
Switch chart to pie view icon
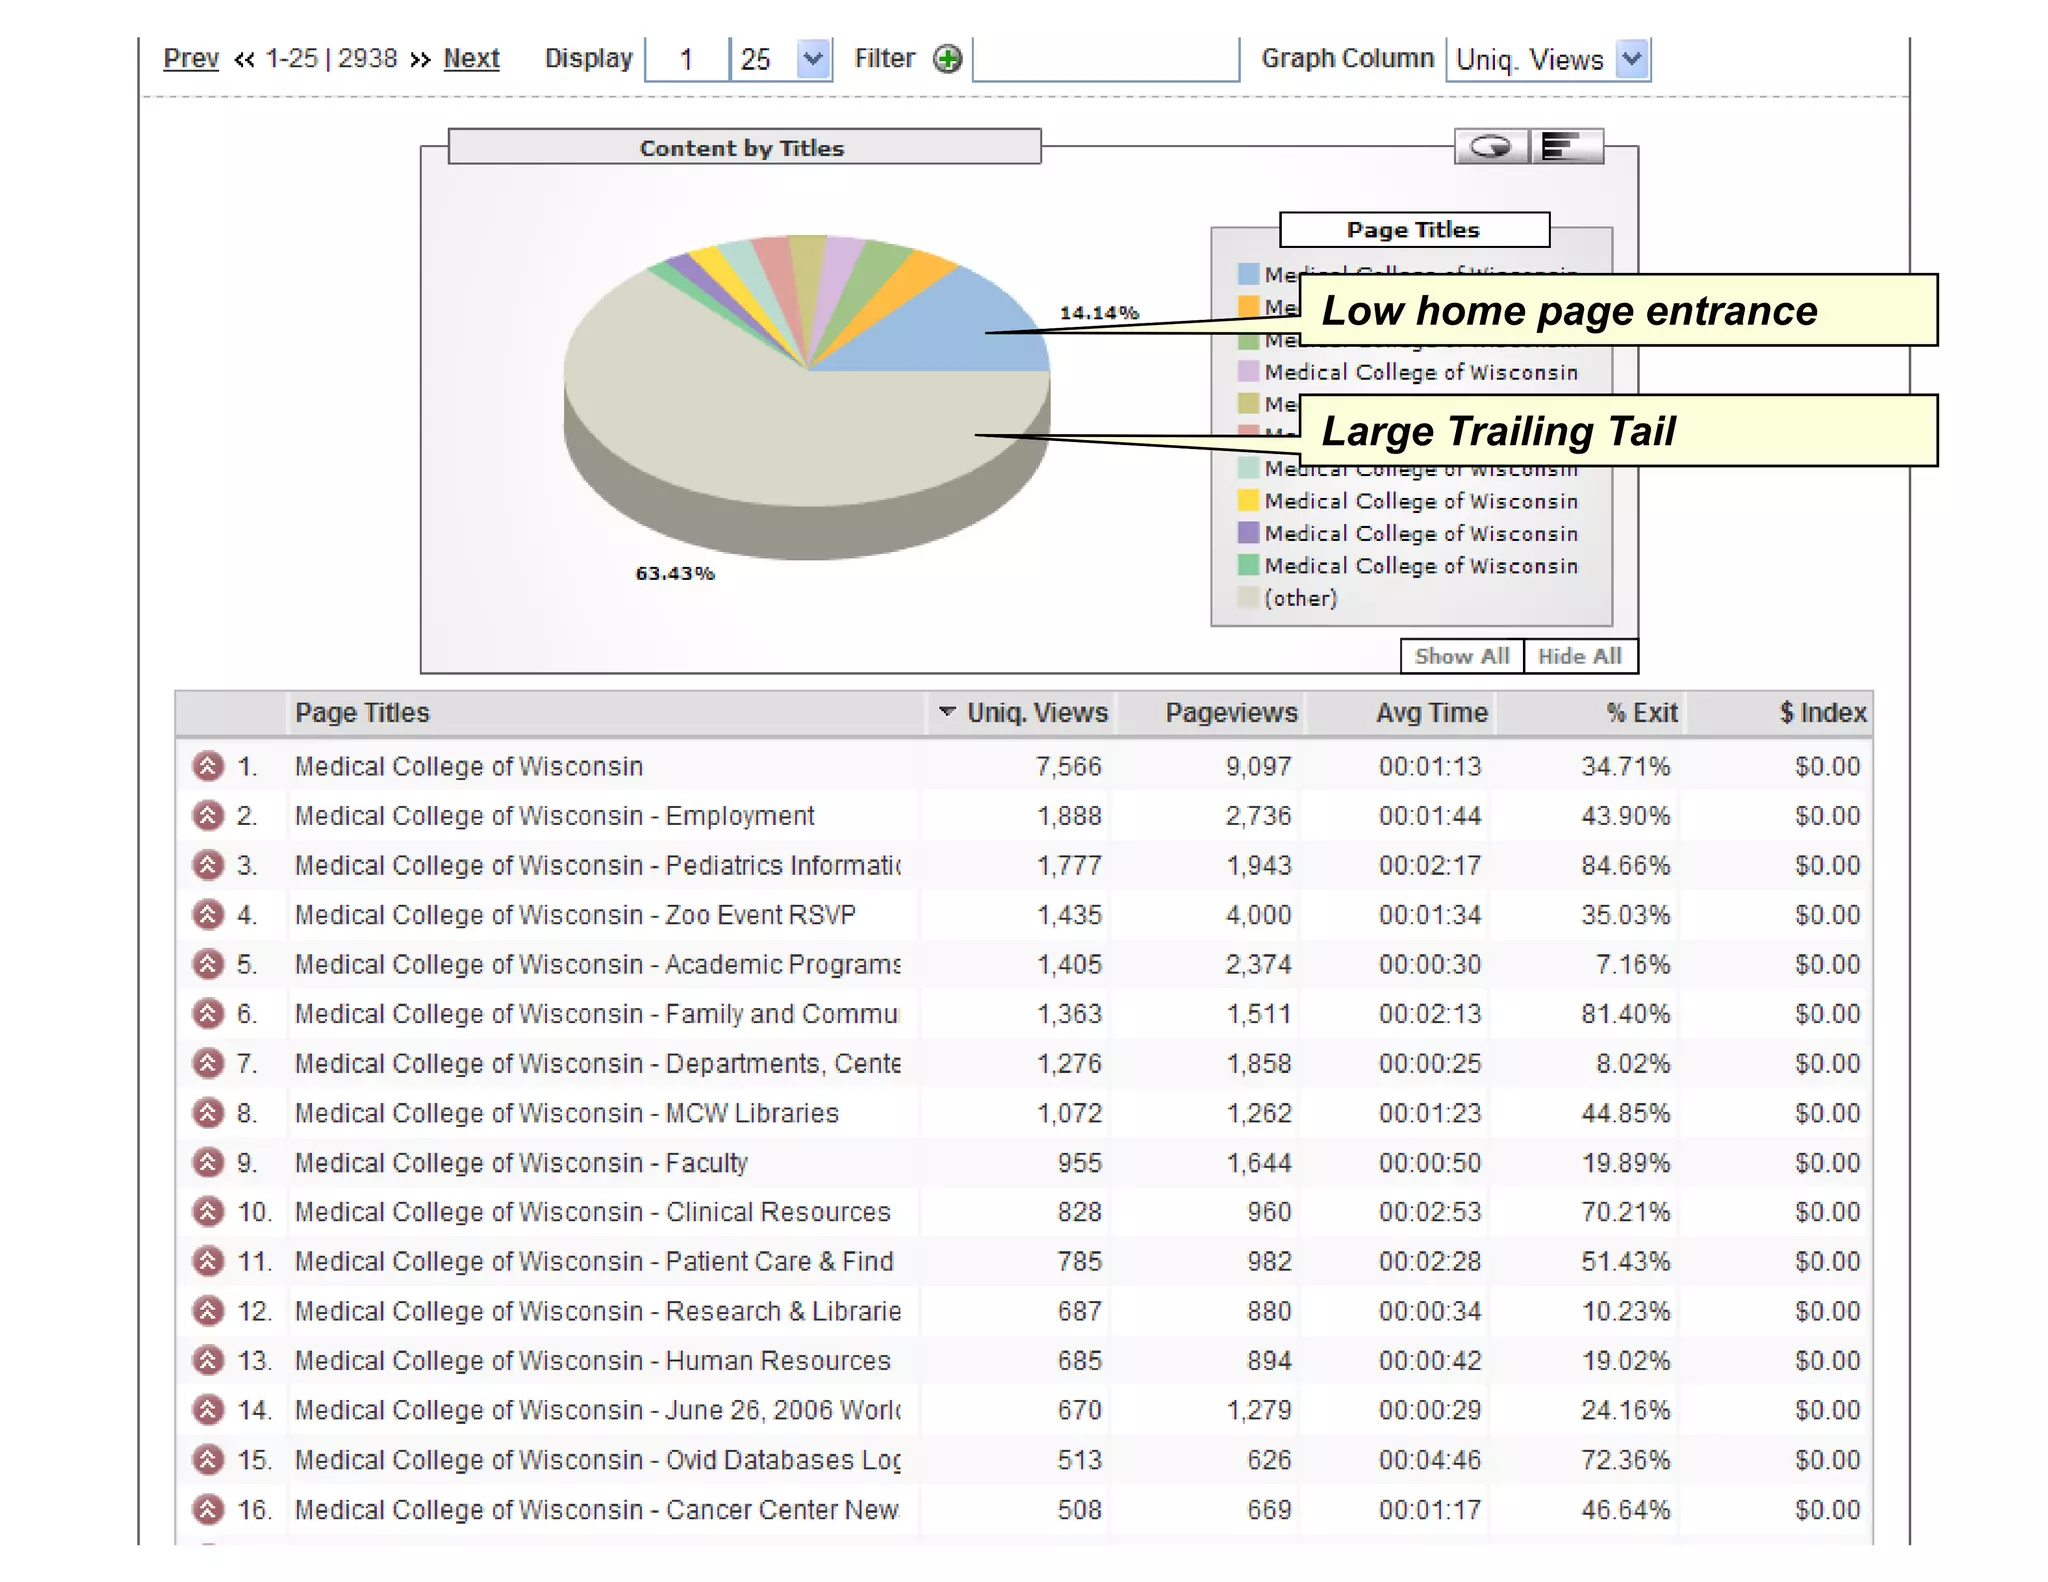click(x=1490, y=147)
